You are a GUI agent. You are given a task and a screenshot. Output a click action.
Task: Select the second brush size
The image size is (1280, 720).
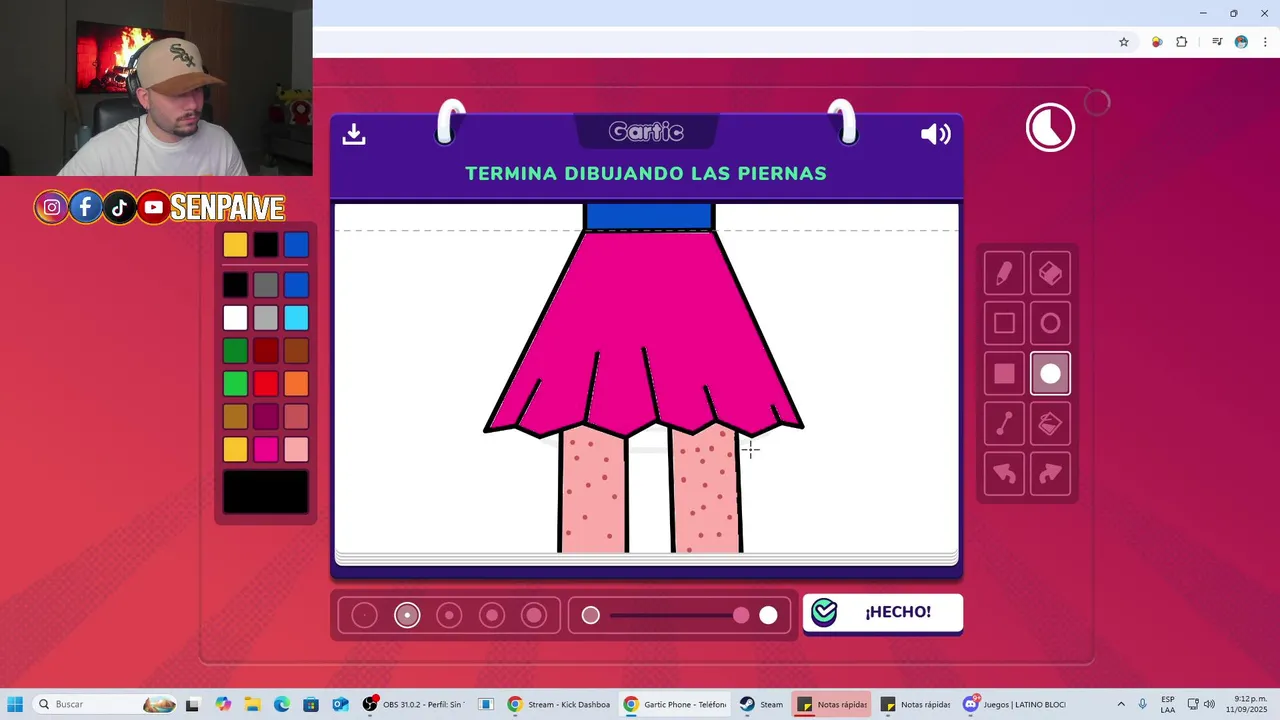click(407, 616)
